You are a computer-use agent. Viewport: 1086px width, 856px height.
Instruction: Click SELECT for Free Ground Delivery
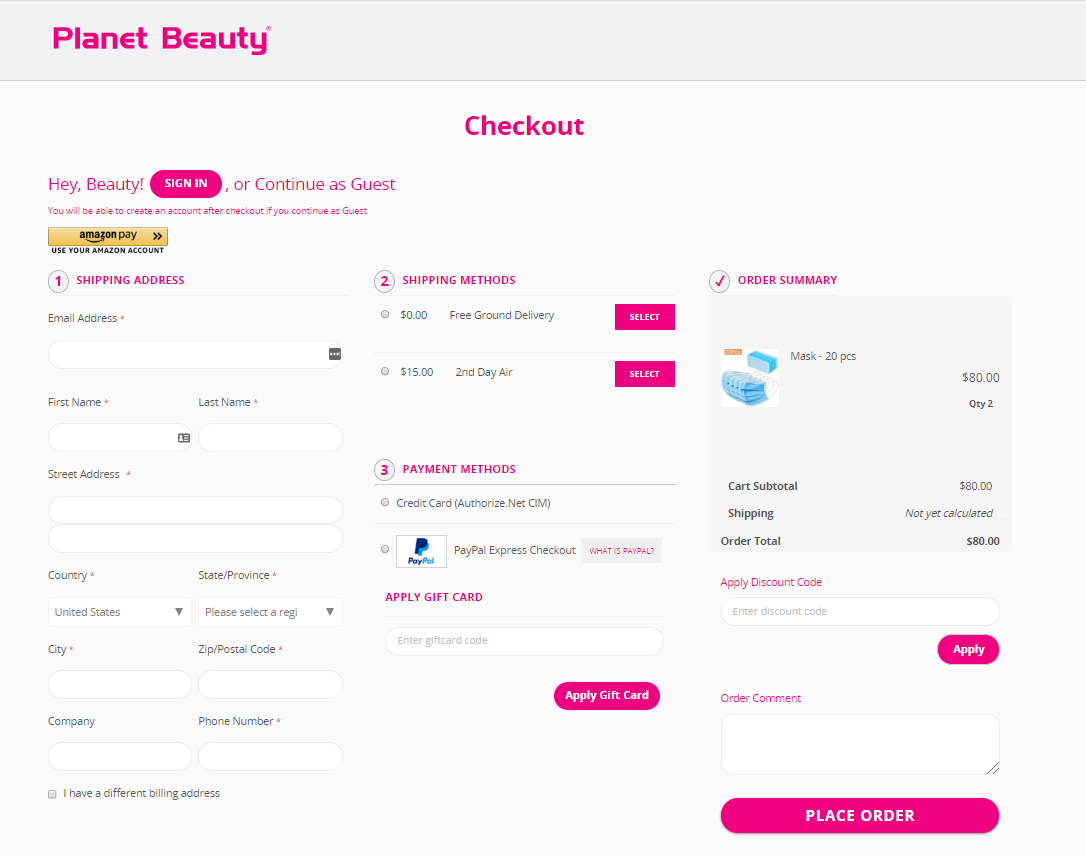coord(645,317)
